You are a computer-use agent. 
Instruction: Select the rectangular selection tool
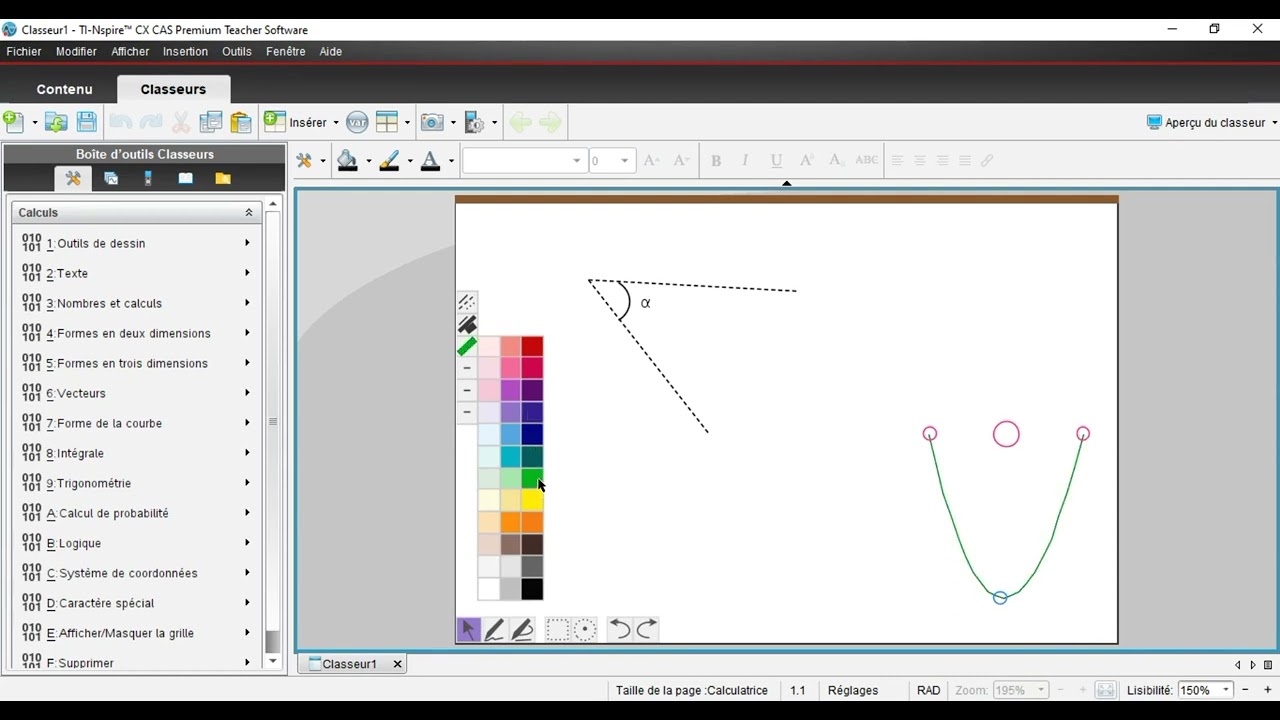pos(557,629)
